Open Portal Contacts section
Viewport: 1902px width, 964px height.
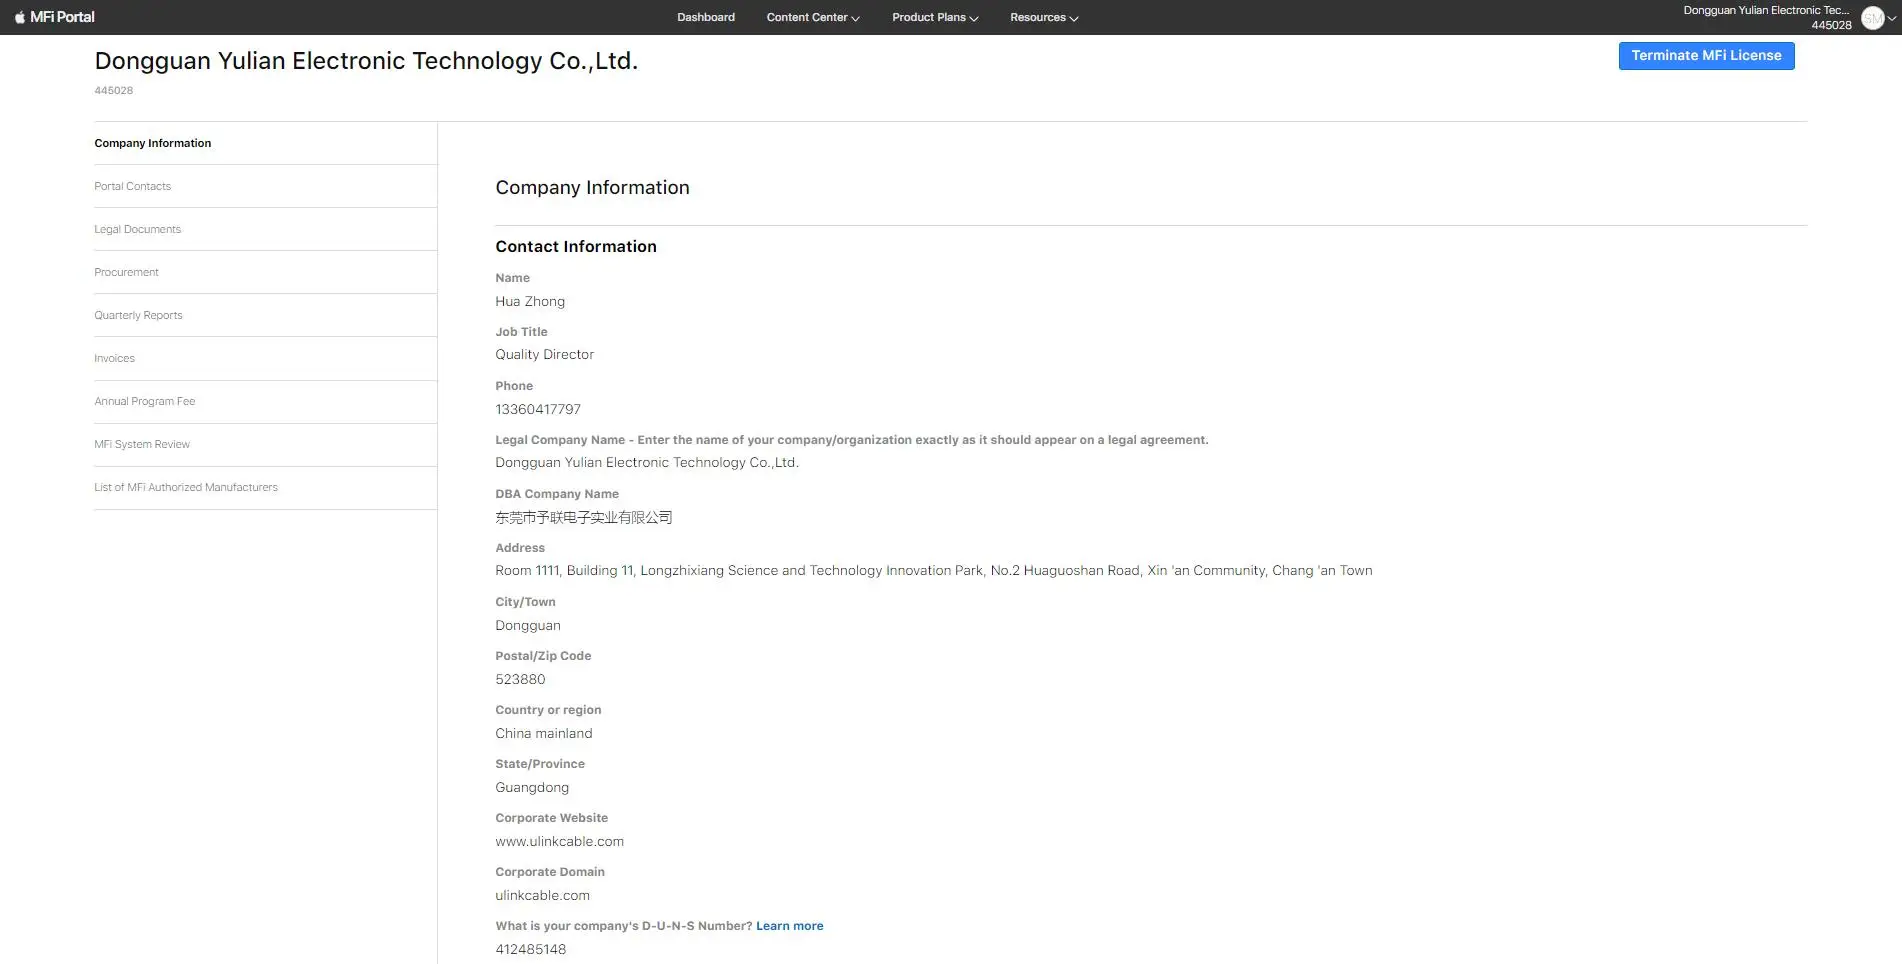pos(133,186)
